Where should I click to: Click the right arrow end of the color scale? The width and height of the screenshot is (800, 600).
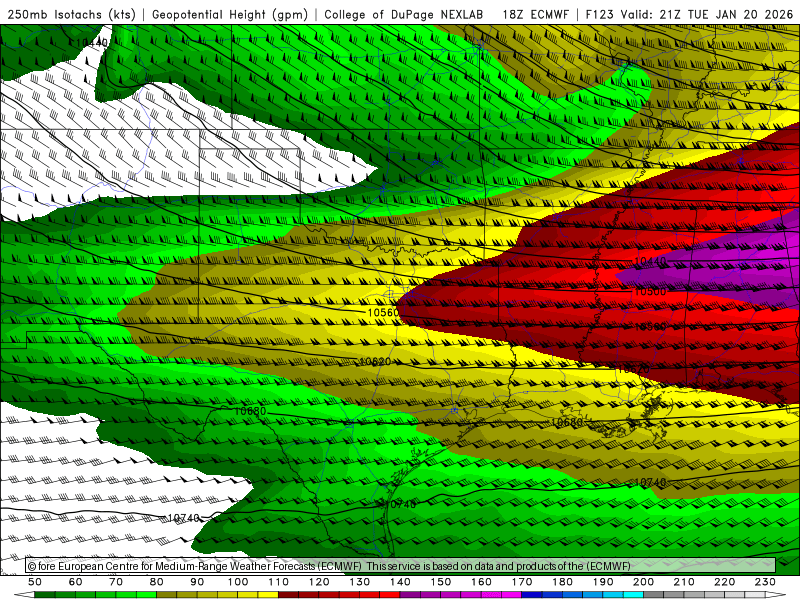pos(776,594)
